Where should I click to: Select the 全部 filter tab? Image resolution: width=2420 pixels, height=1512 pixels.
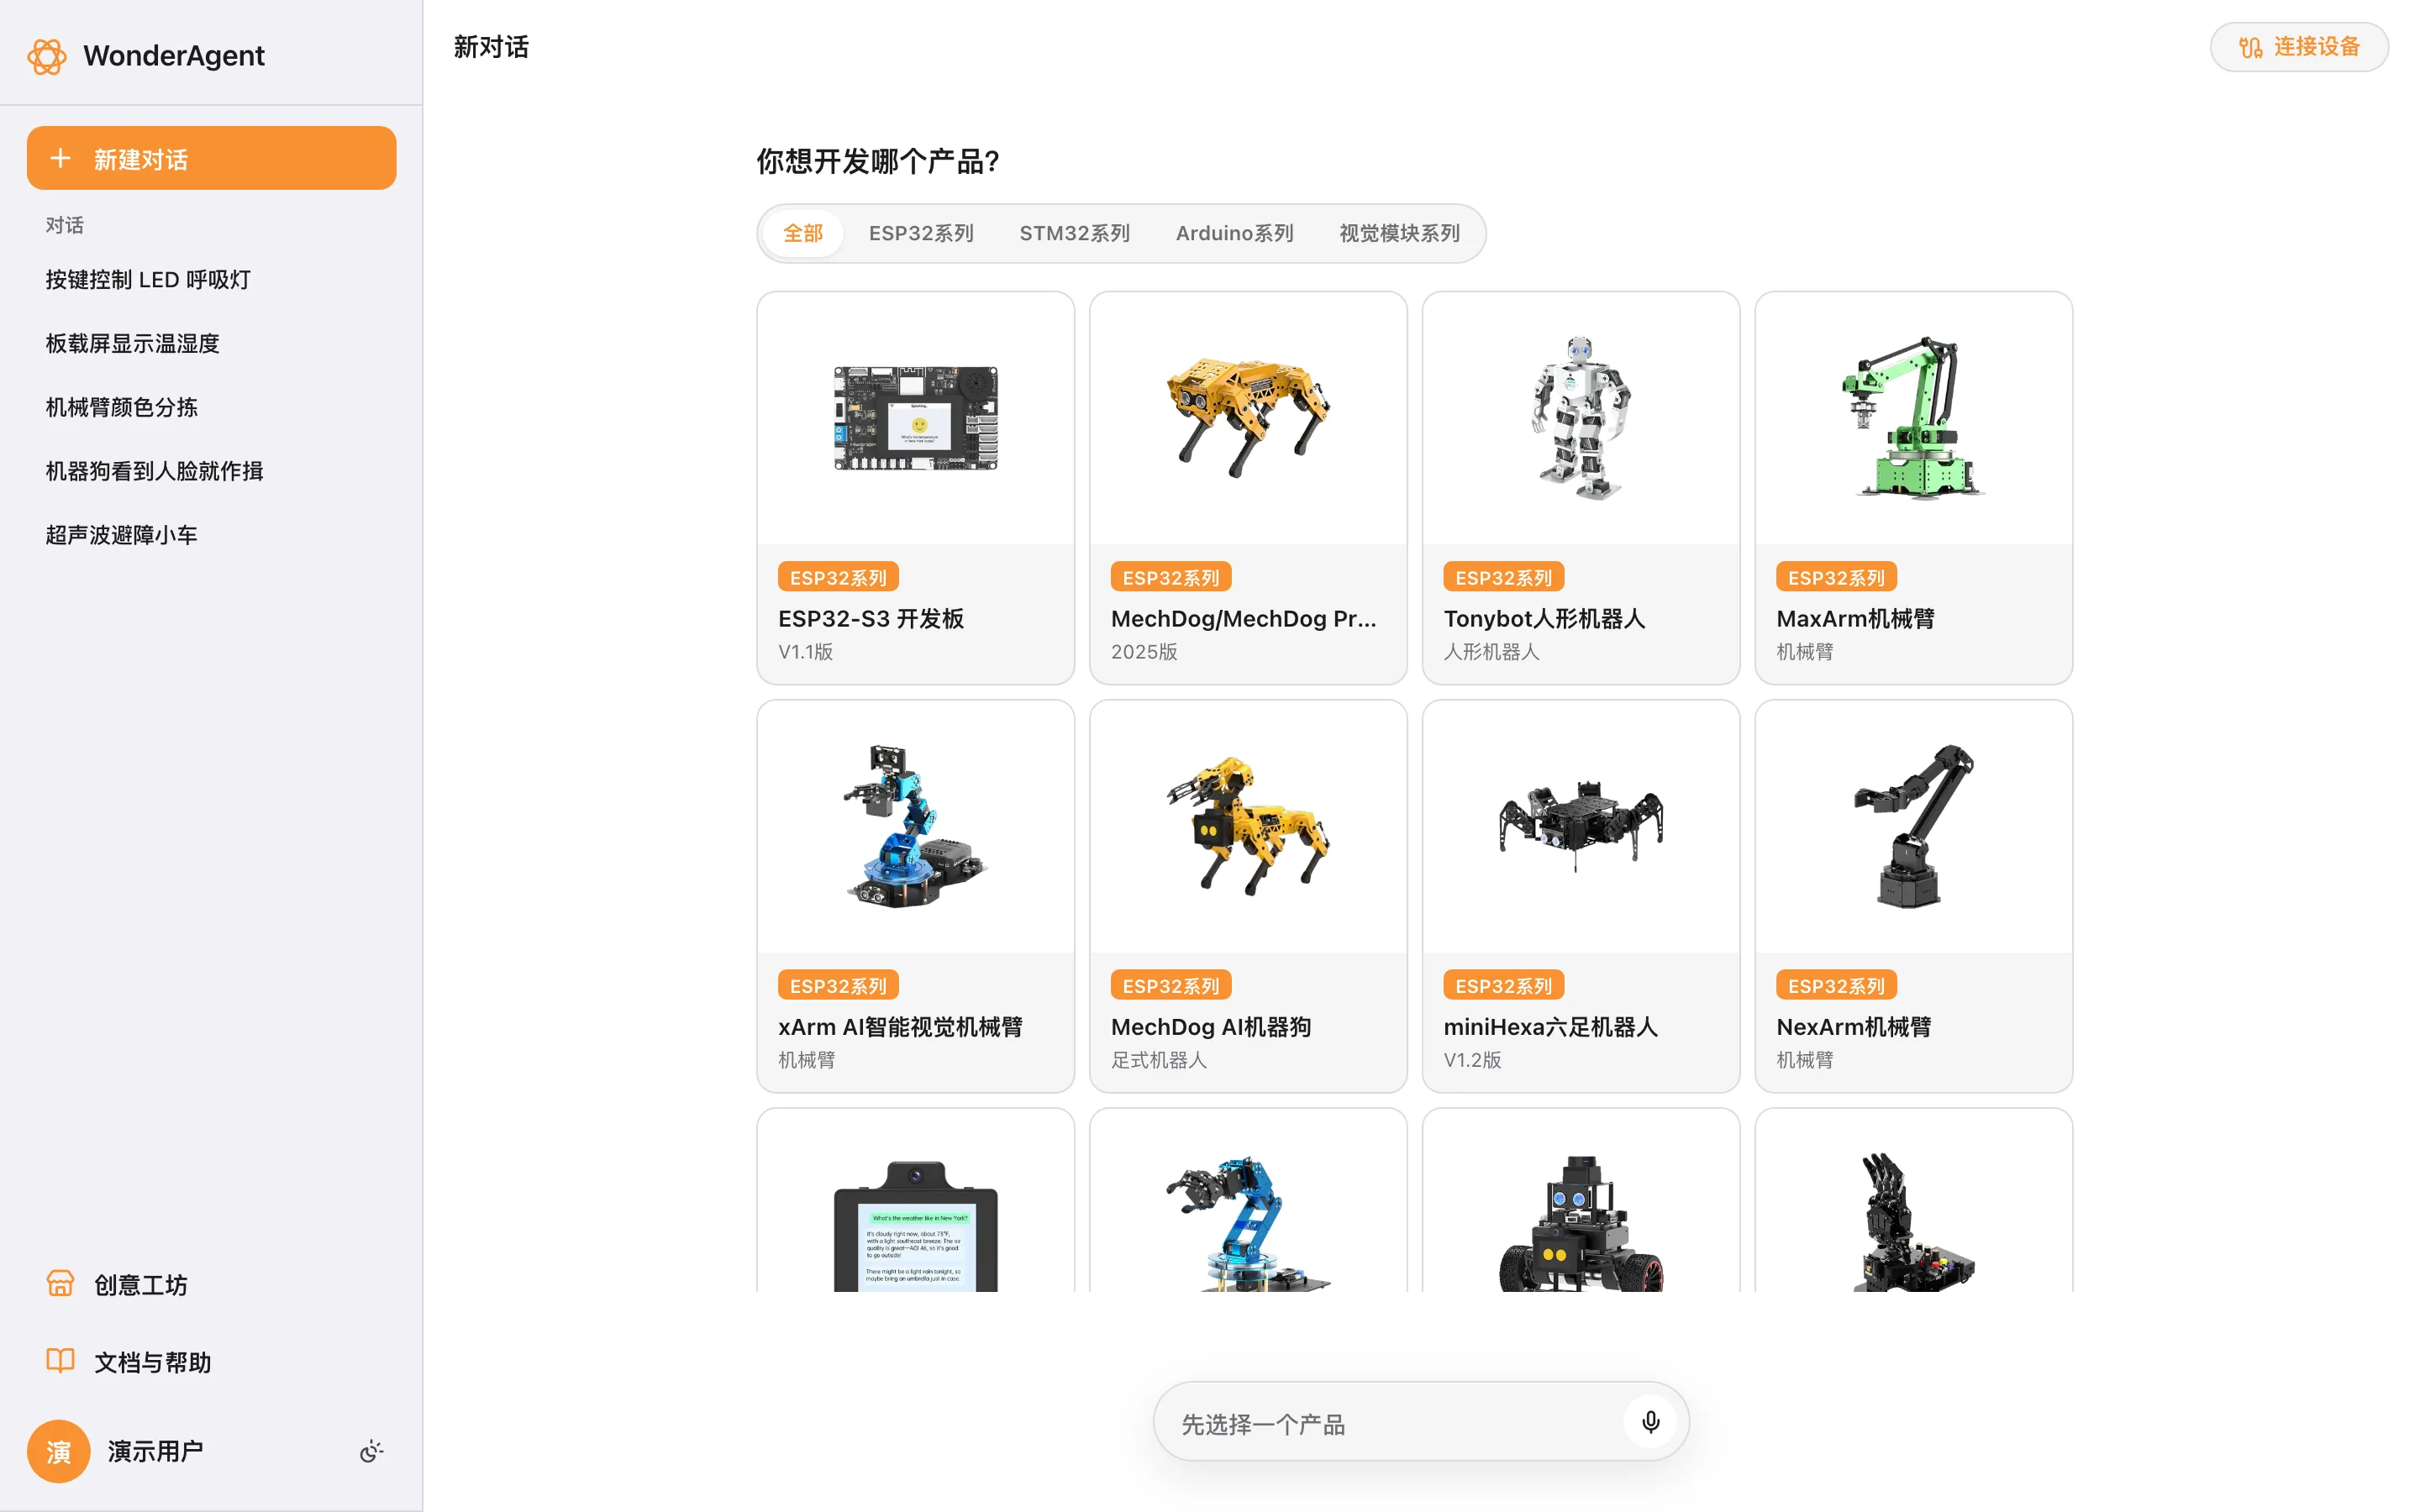pyautogui.click(x=802, y=233)
